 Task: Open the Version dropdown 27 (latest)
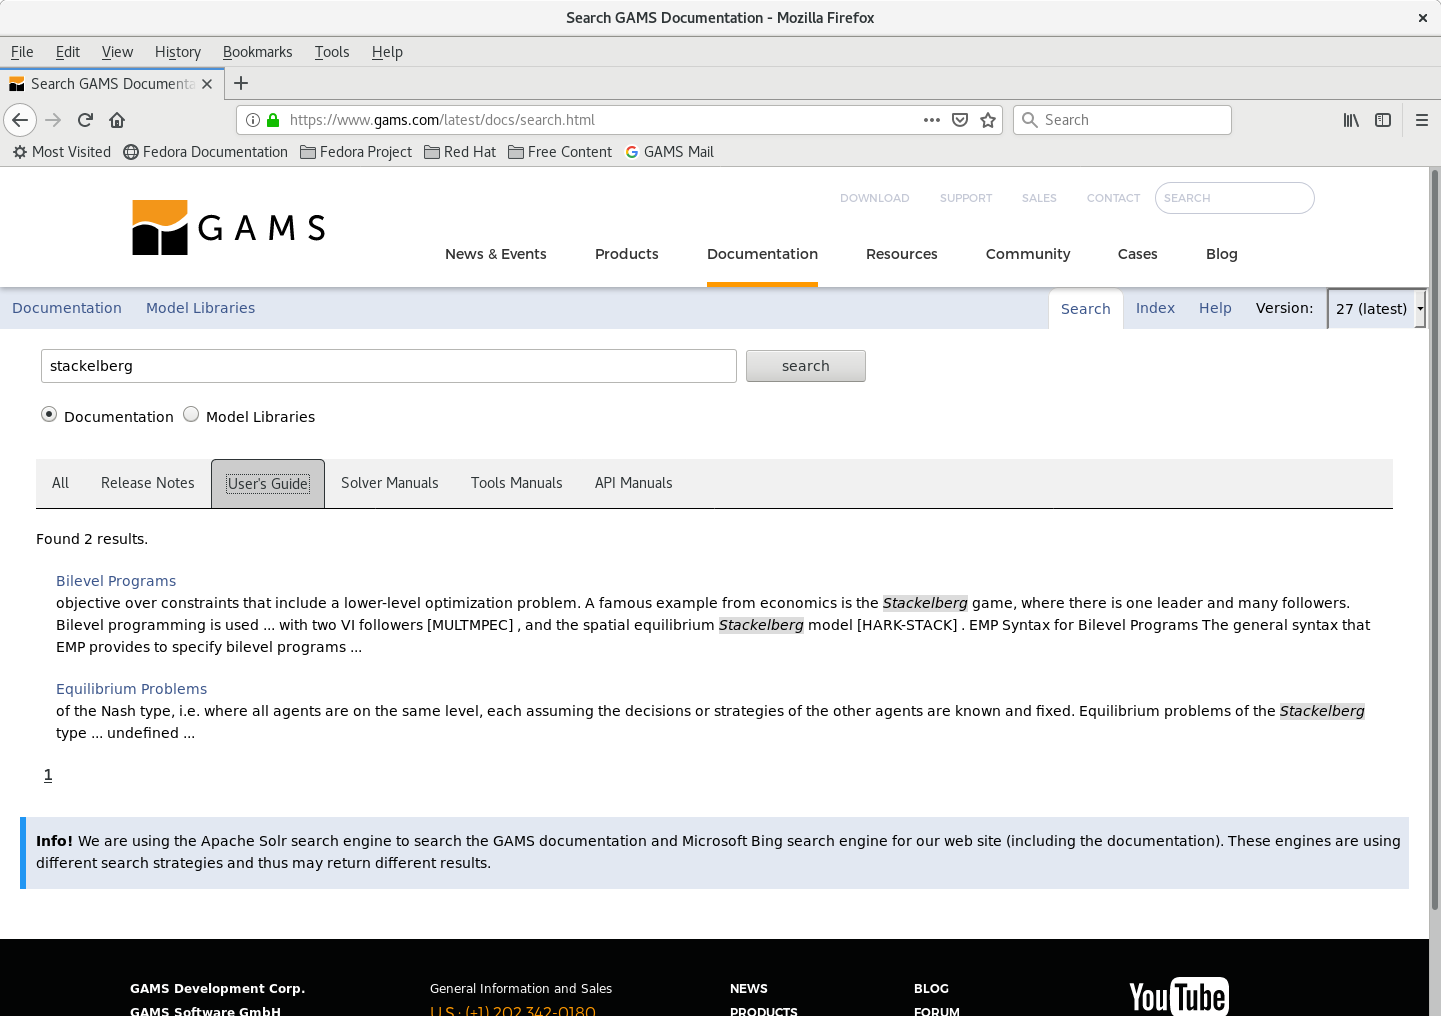tap(1377, 308)
